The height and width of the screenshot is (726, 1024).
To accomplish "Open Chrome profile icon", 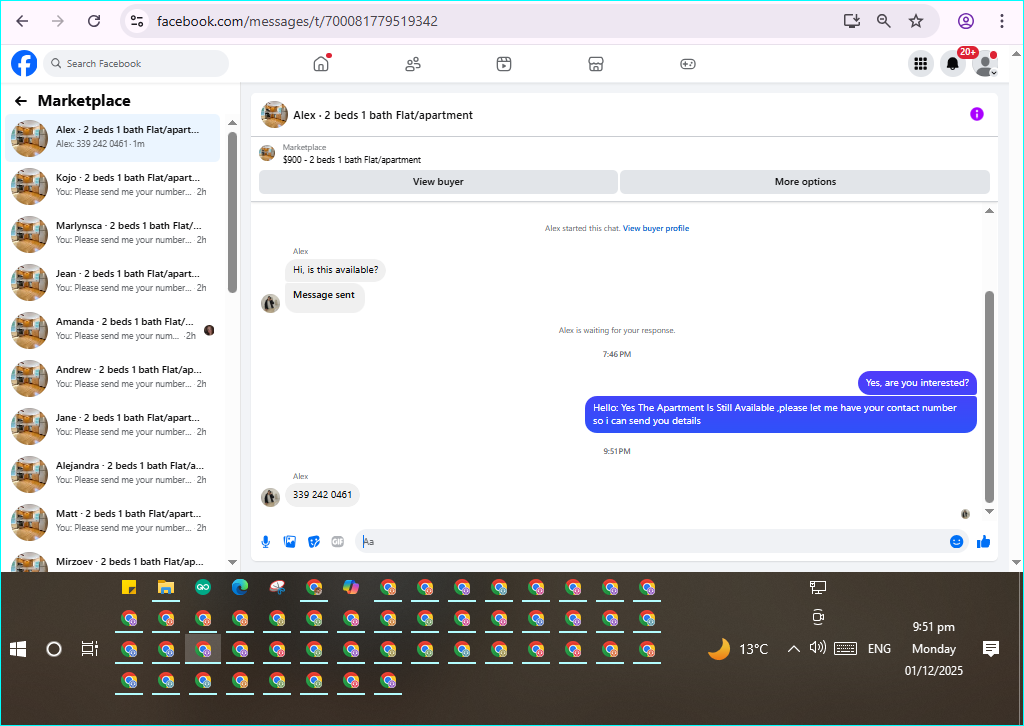I will 966,21.
